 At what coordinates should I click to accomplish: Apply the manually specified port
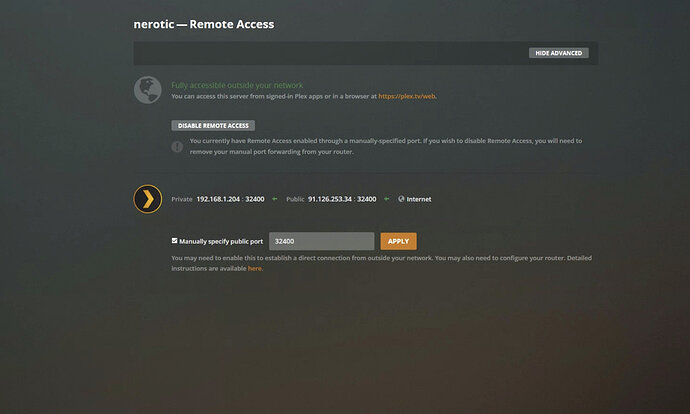pos(398,241)
